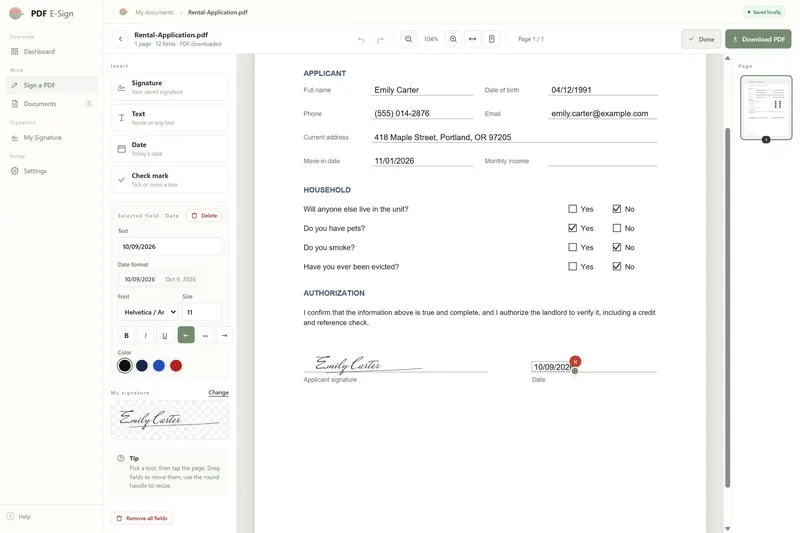Image resolution: width=800 pixels, height=533 pixels.
Task: Uncheck No for ever been evicted
Action: [617, 266]
